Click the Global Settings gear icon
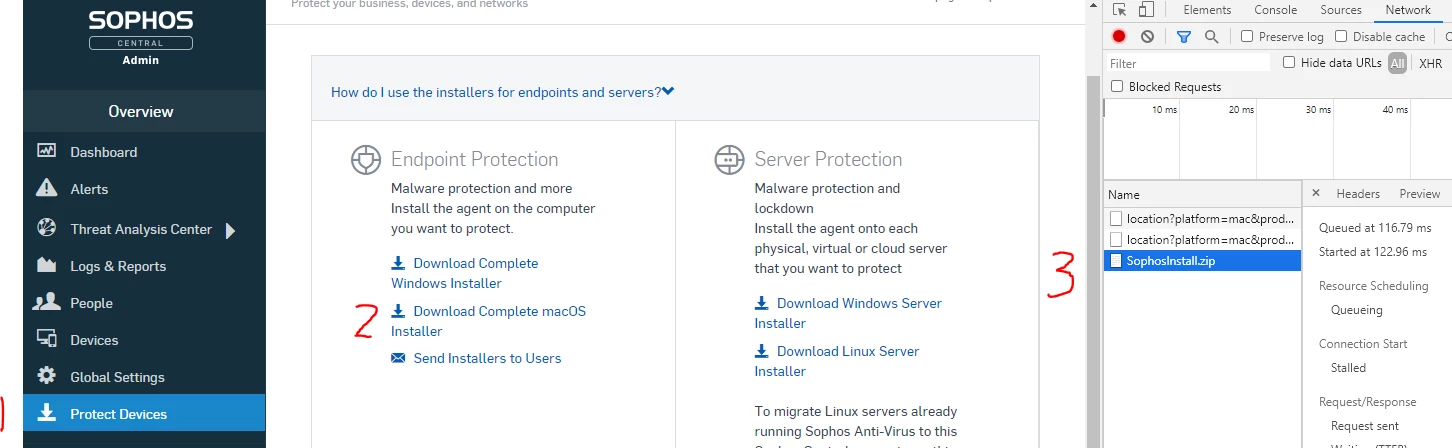 46,376
